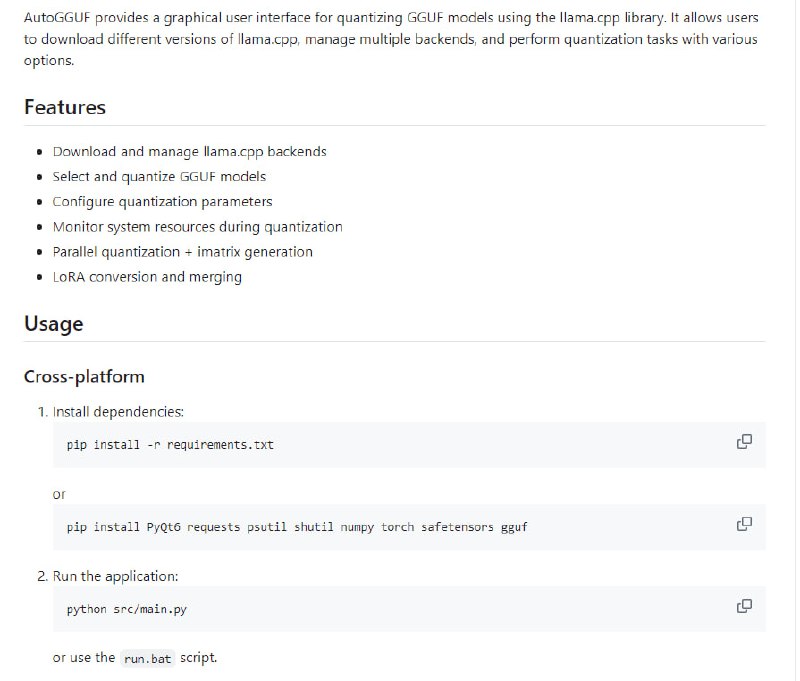
Task: Copy the pip install PyQt6 packages command
Action: pyautogui.click(x=744, y=524)
